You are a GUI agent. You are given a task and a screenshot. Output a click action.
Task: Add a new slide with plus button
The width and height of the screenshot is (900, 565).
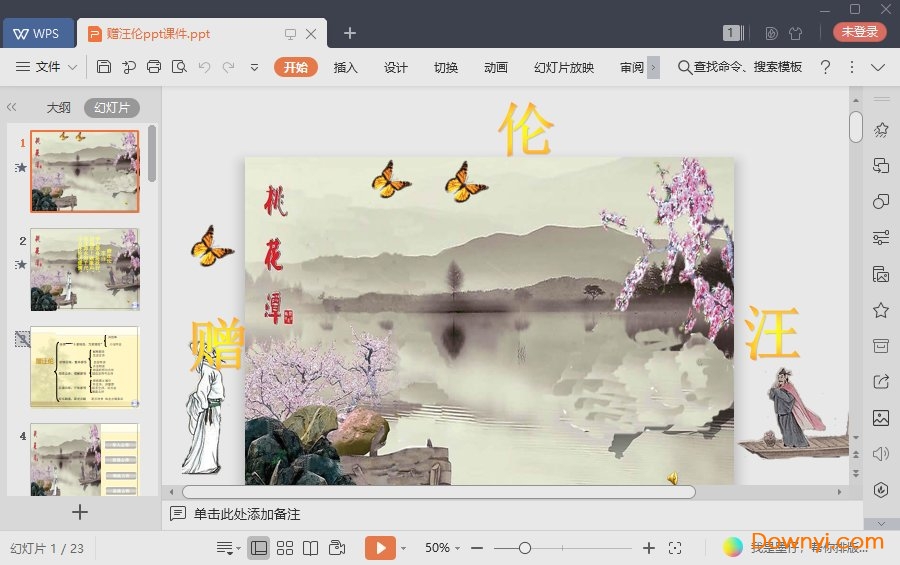click(x=80, y=512)
